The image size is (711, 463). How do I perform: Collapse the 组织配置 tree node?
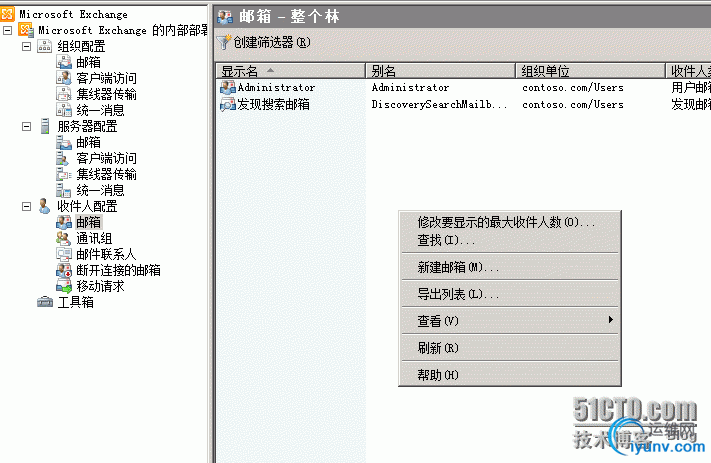(x=27, y=46)
